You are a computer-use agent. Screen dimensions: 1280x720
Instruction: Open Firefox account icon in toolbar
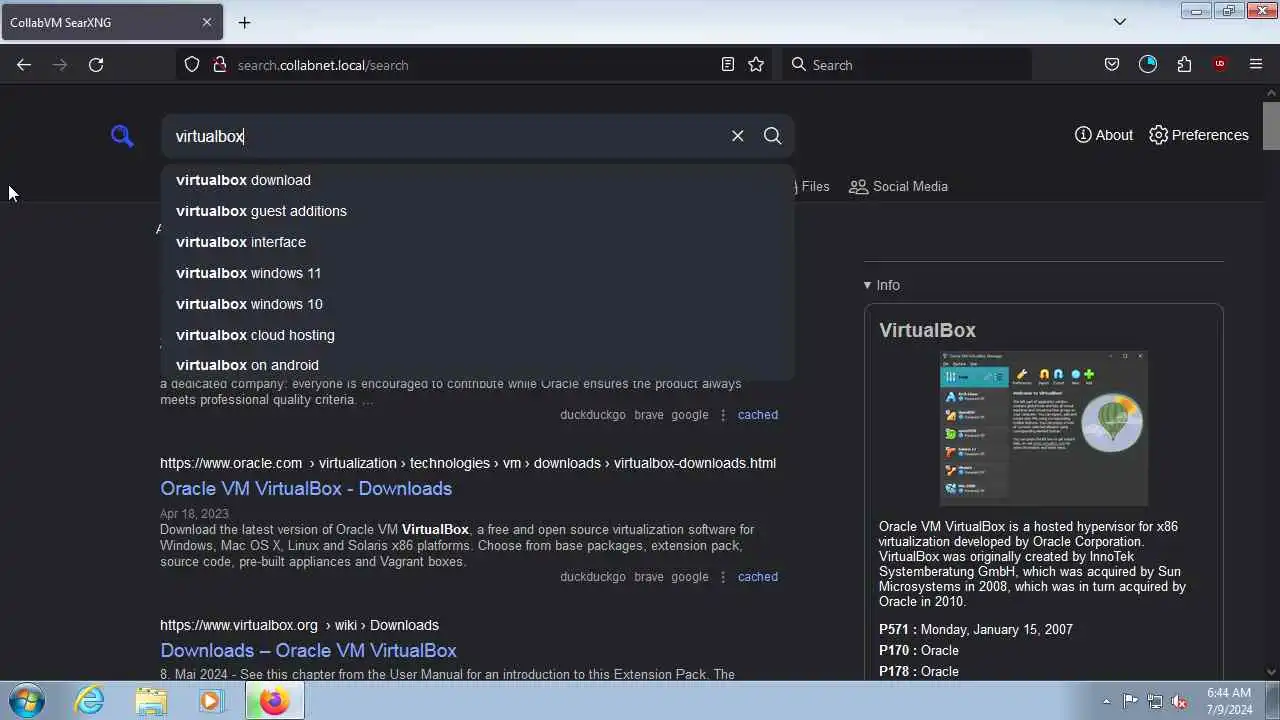pos(1148,65)
